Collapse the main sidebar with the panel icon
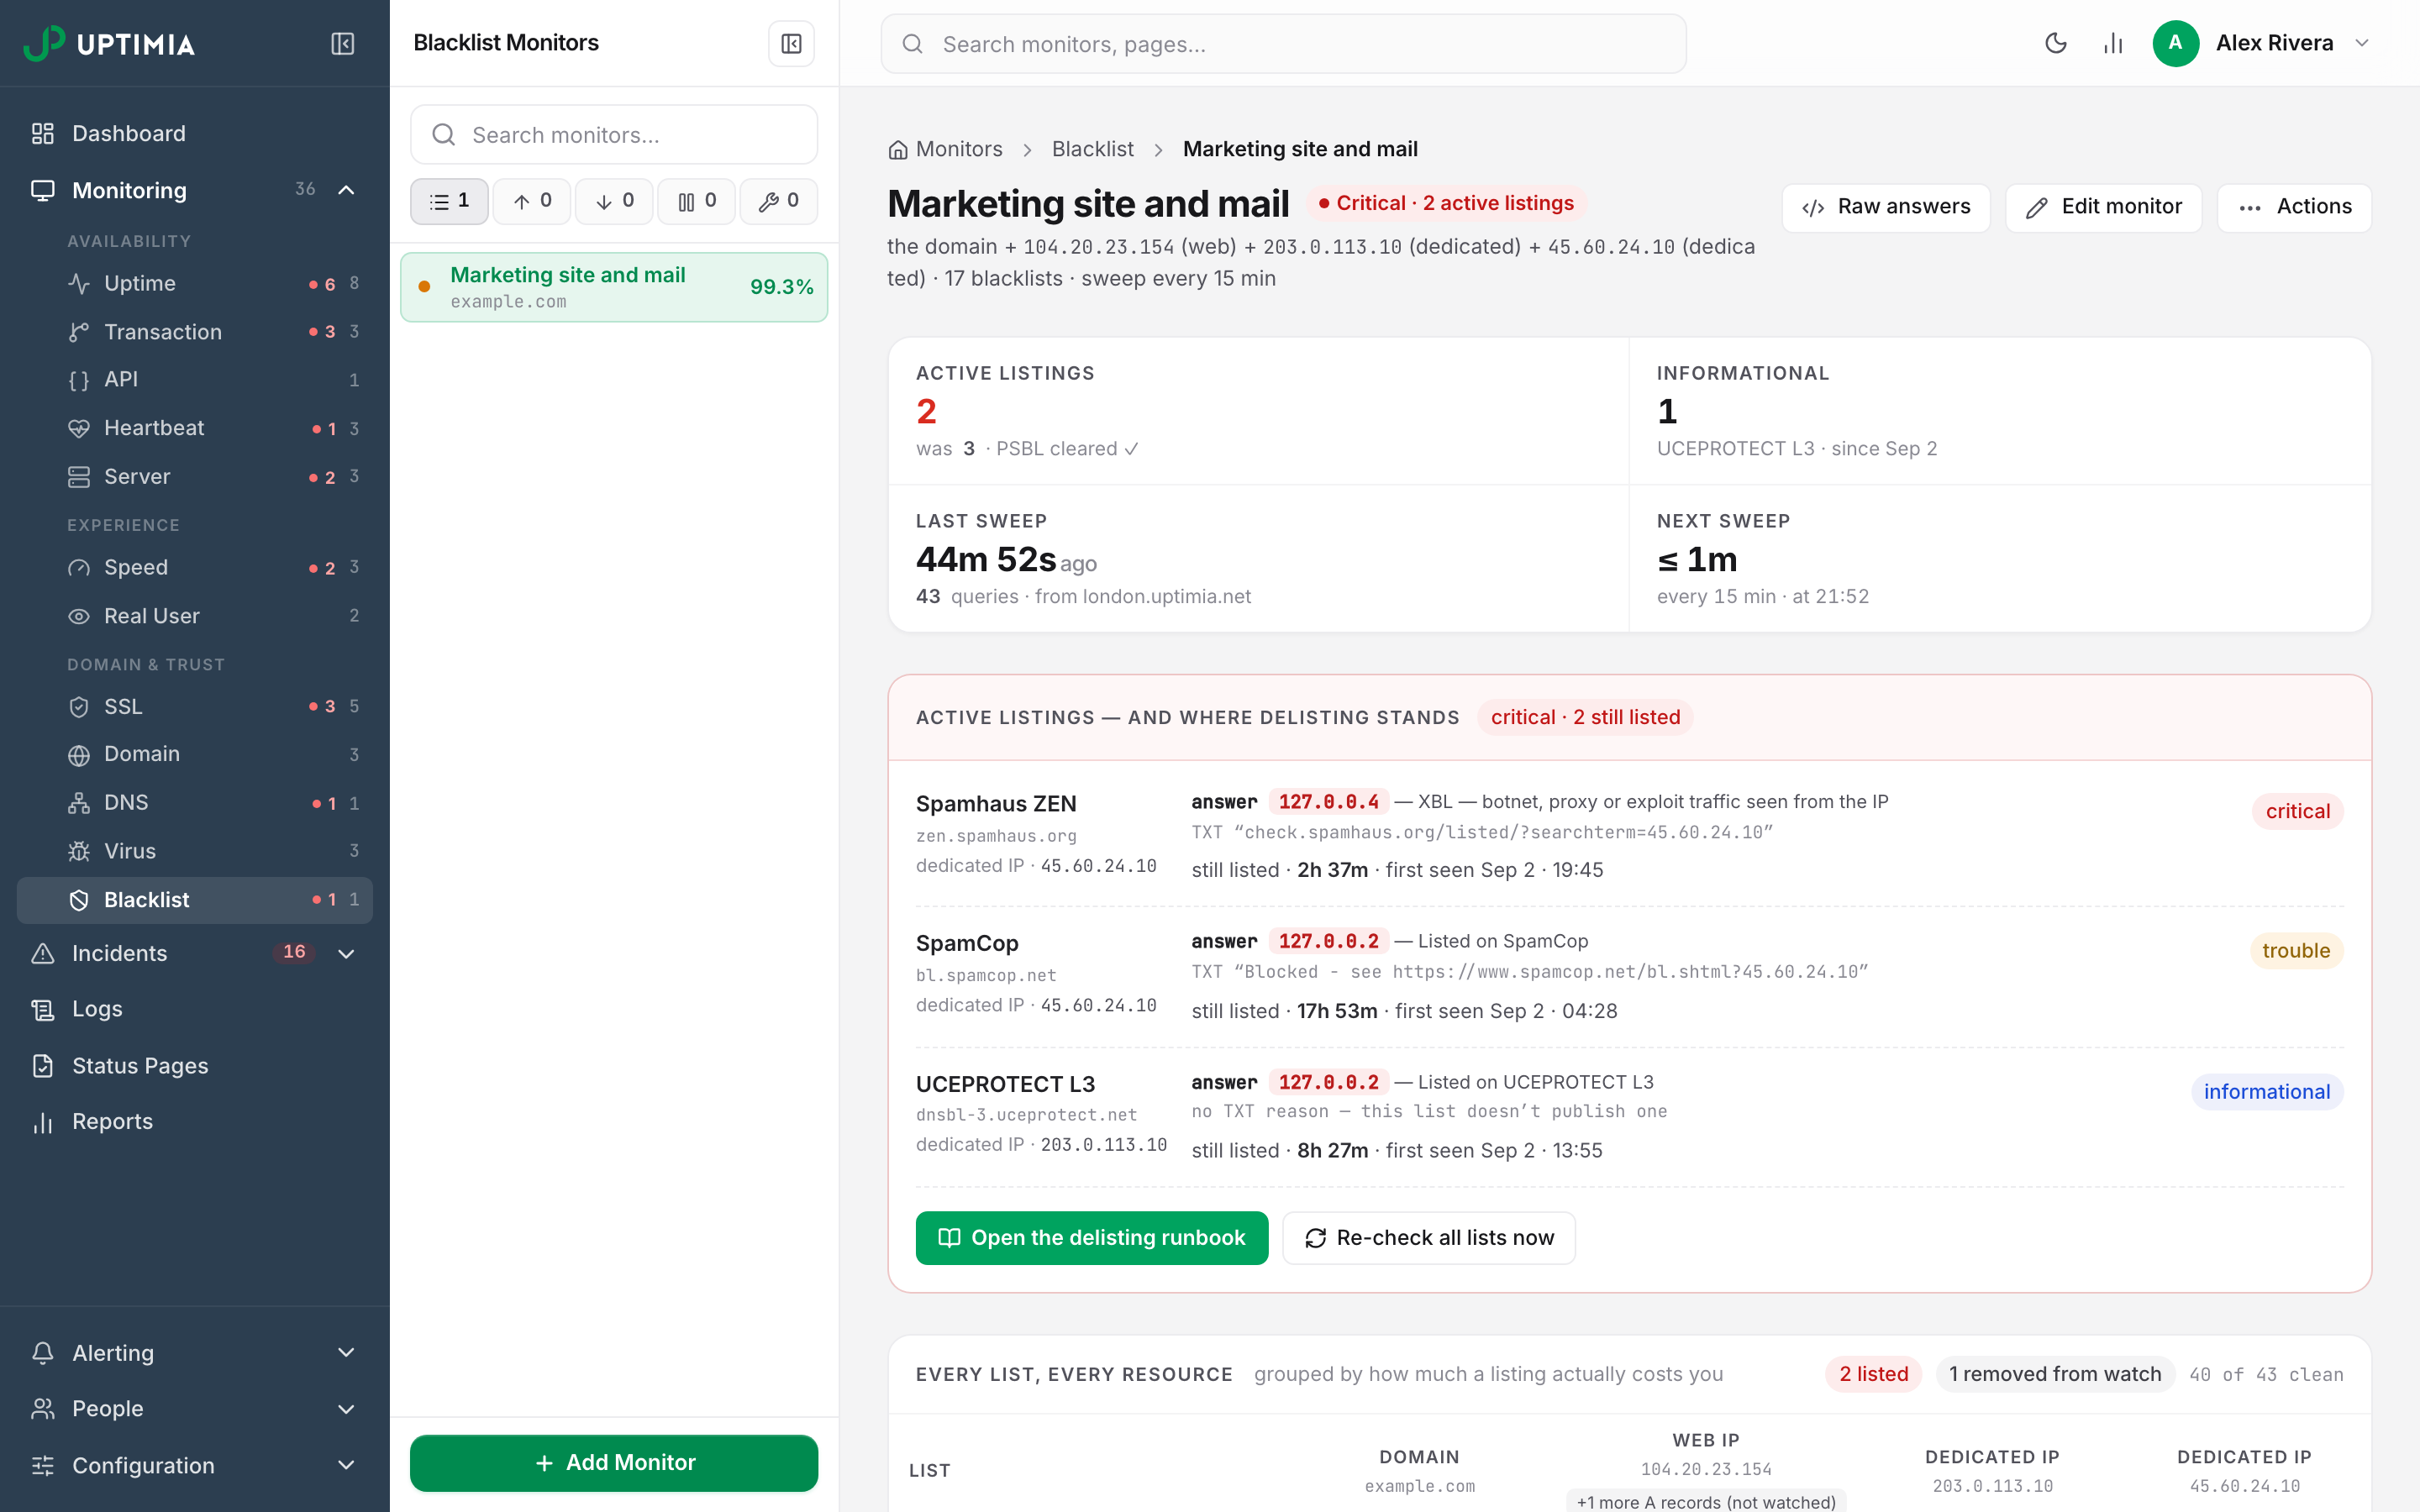This screenshot has height=1512, width=2420. pos(342,44)
